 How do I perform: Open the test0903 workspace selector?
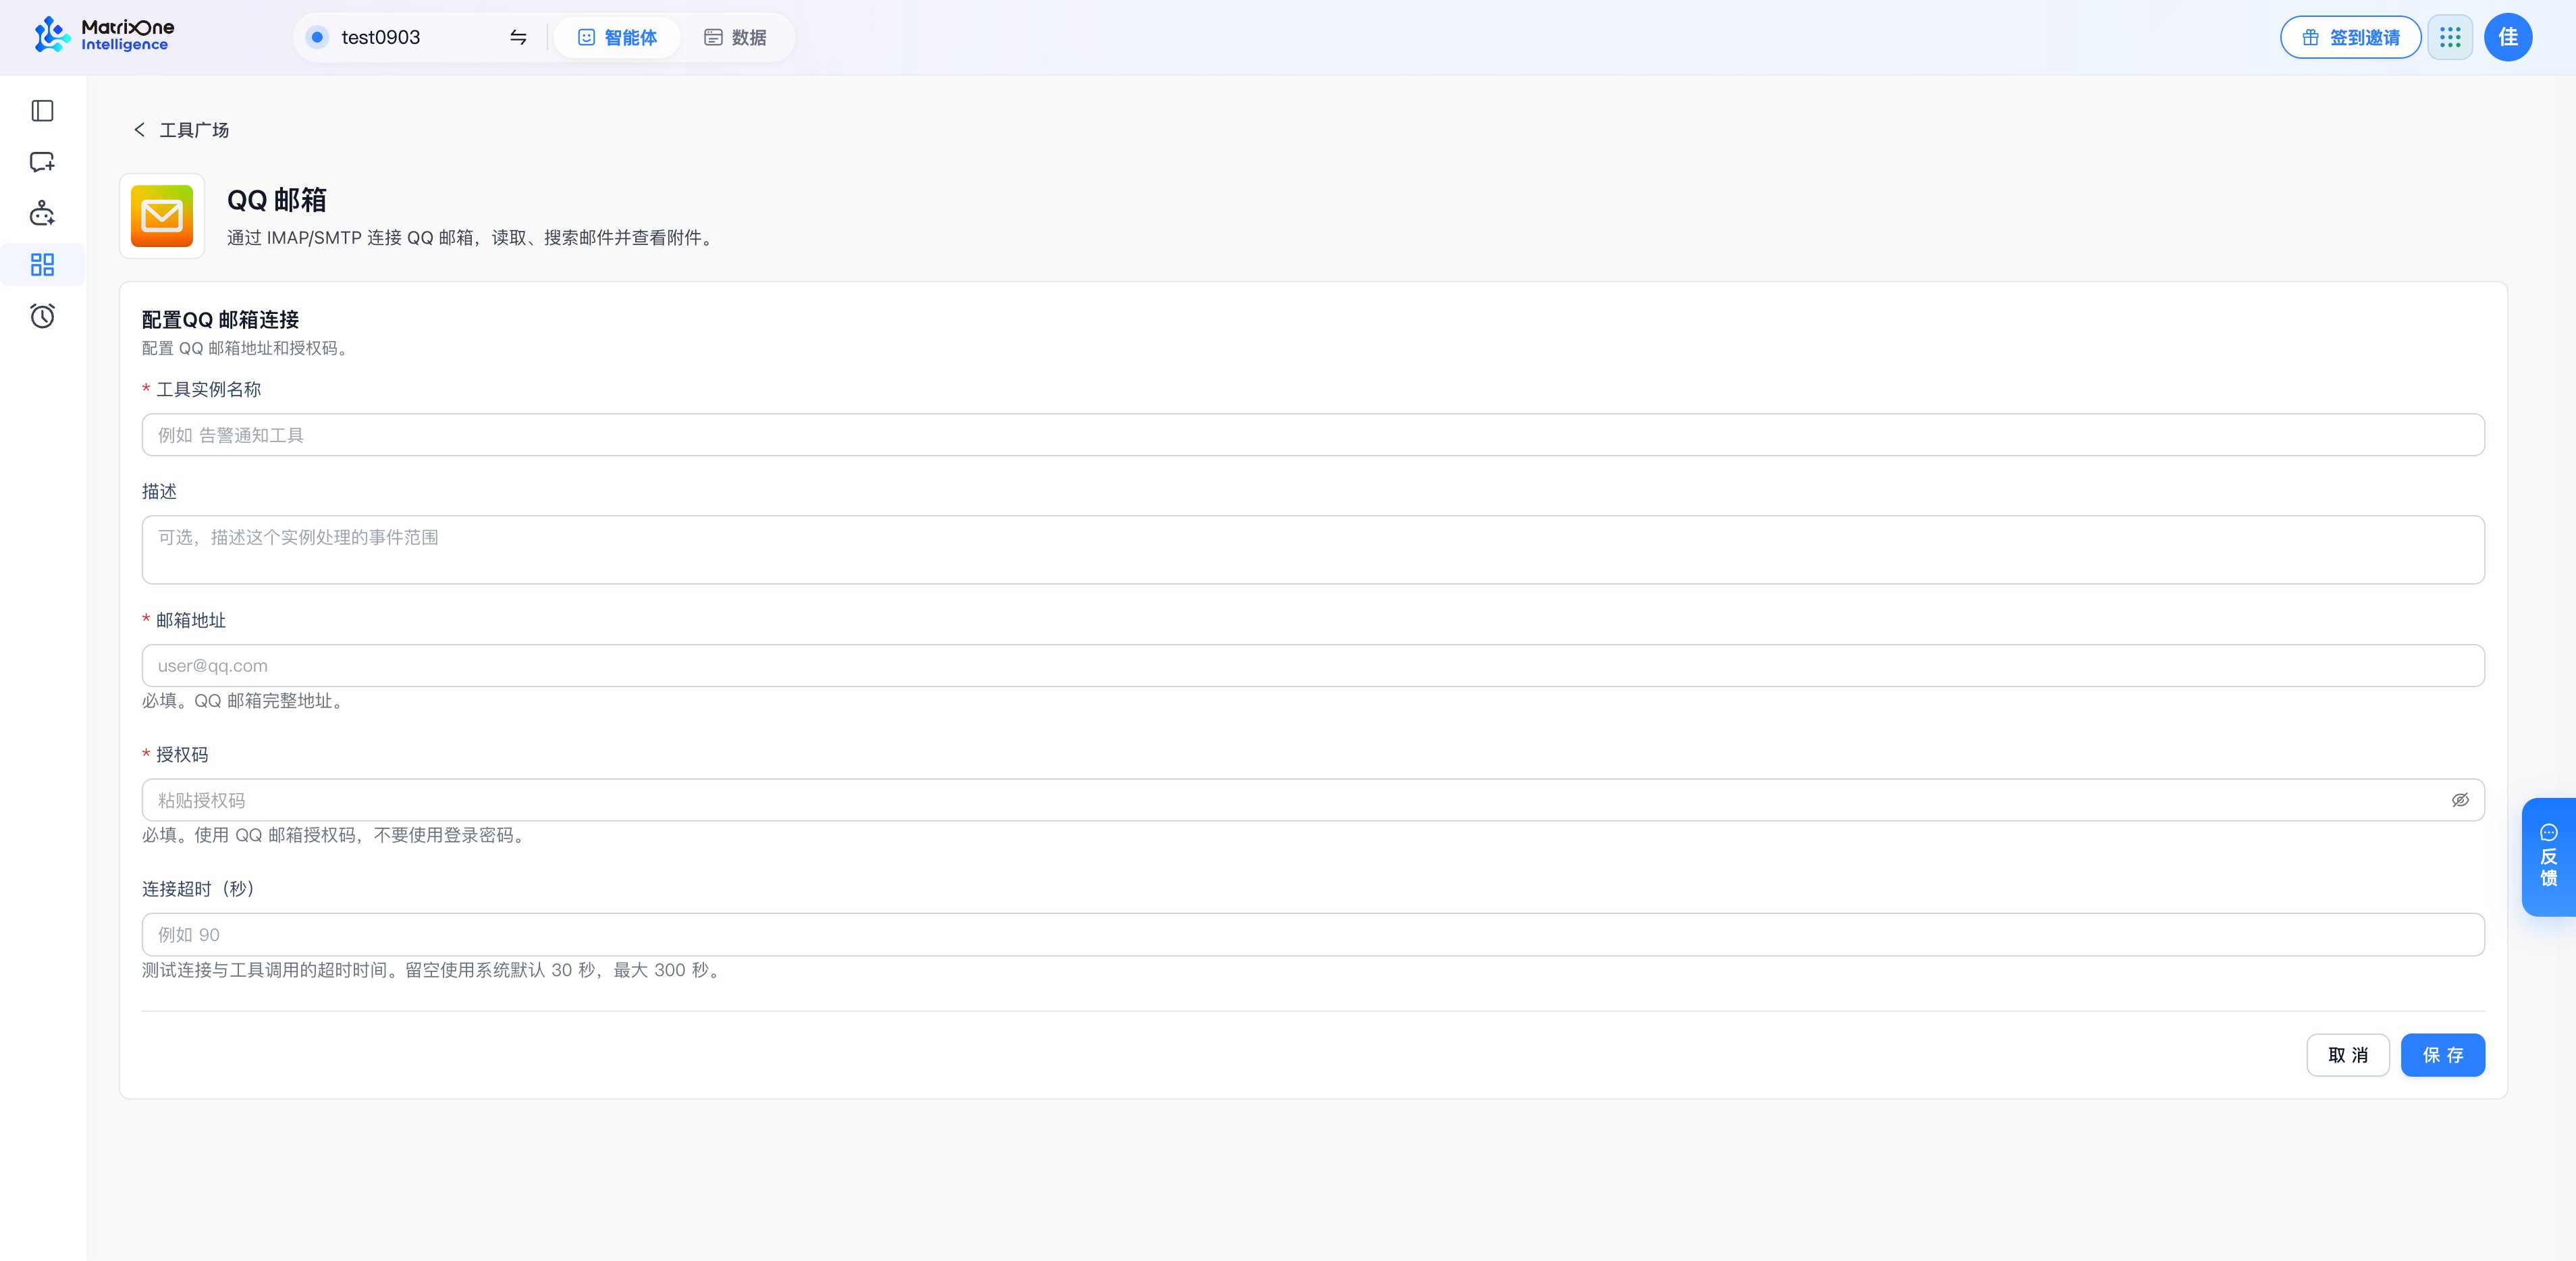tap(418, 37)
